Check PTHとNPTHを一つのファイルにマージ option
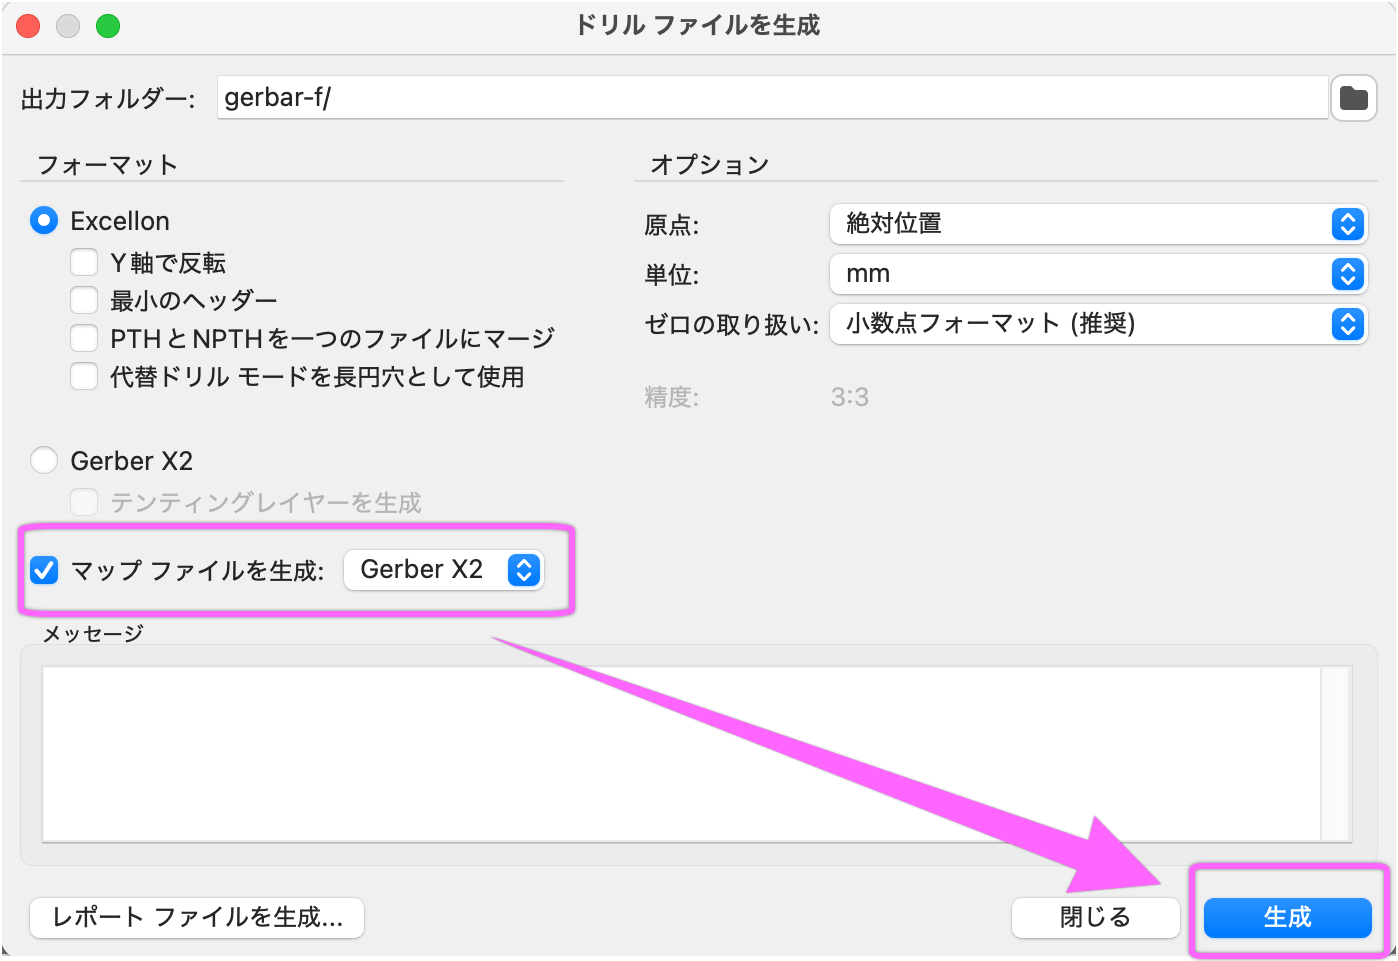 84,339
